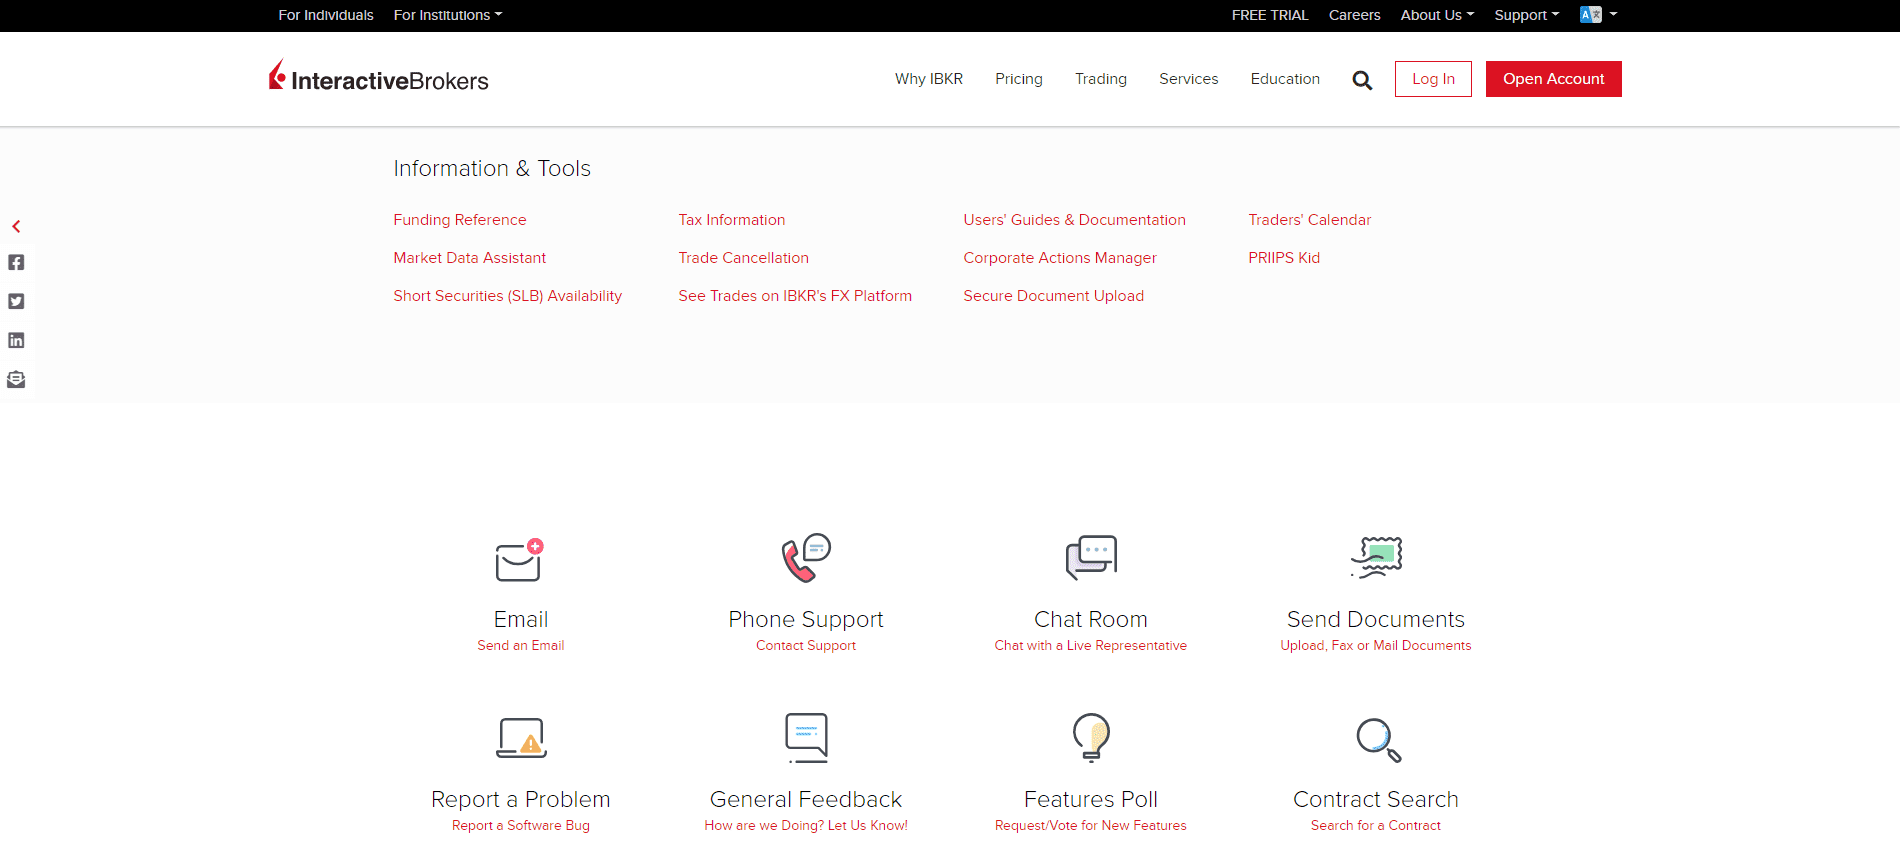Click the Report a Software Bug link
Screen dimensions: 1900x850
521,826
